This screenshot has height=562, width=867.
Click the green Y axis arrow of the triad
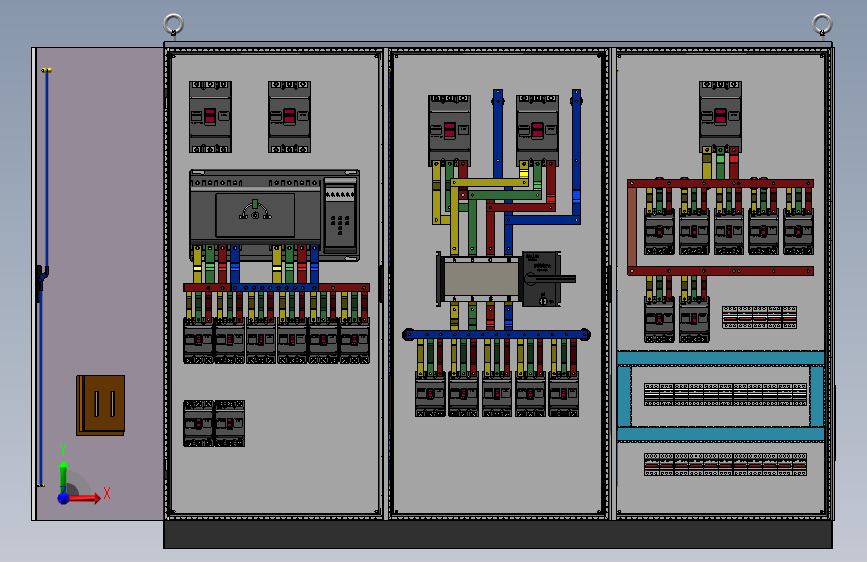tap(64, 475)
